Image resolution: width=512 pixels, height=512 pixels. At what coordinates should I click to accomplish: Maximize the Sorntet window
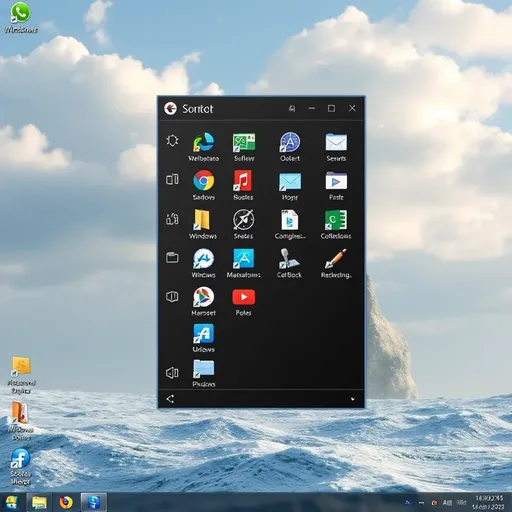331,108
